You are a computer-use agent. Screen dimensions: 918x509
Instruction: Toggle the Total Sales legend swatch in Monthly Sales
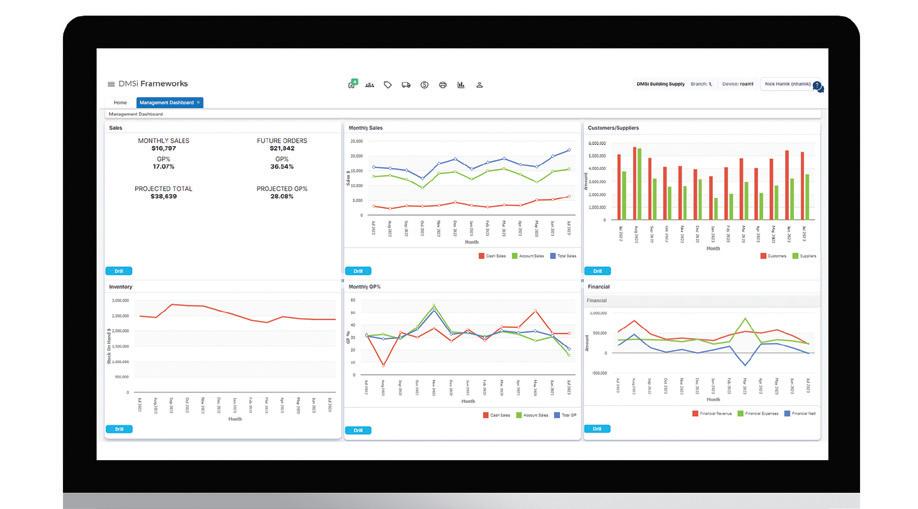tap(553, 256)
